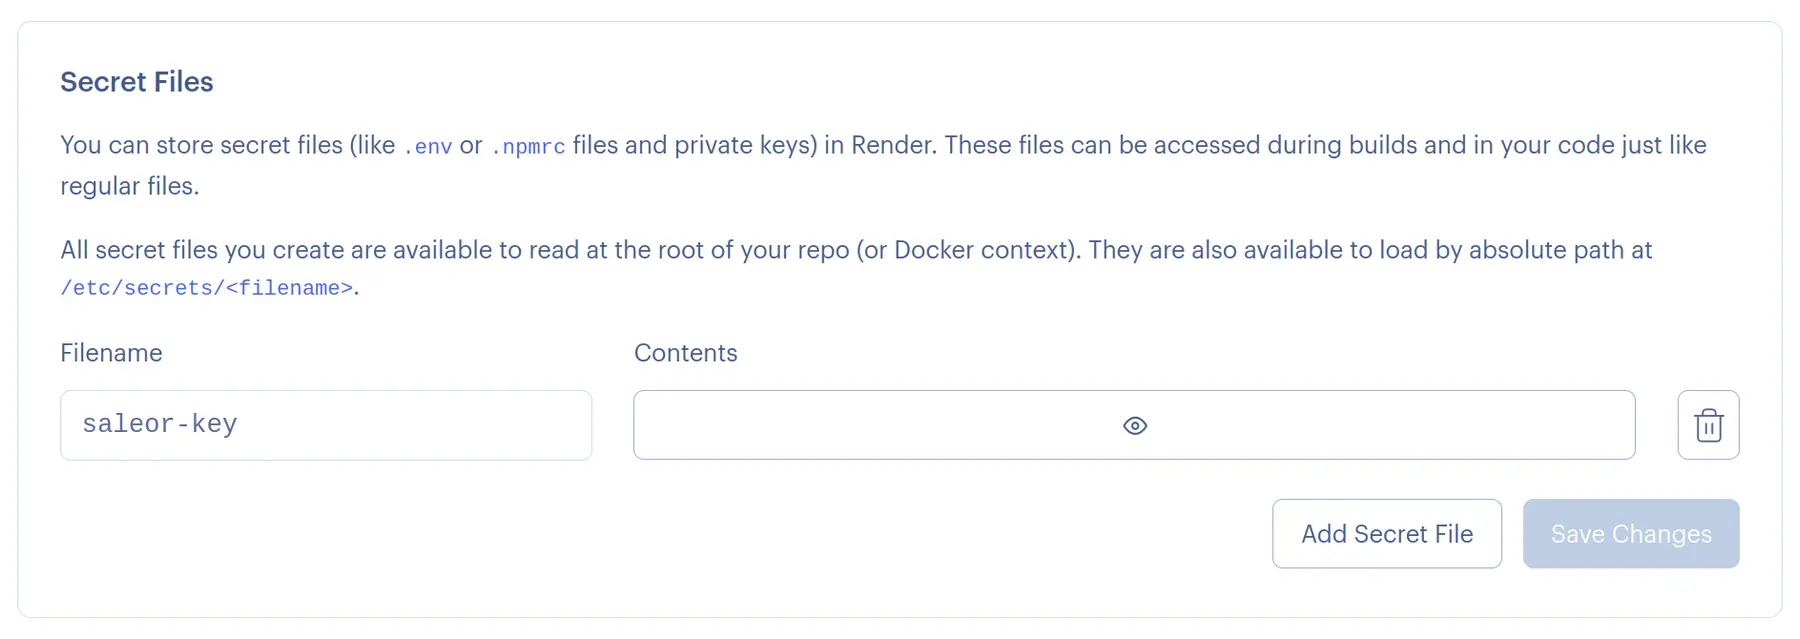Toggle visibility of the secret file contents
The width and height of the screenshot is (1800, 639).
[1134, 425]
